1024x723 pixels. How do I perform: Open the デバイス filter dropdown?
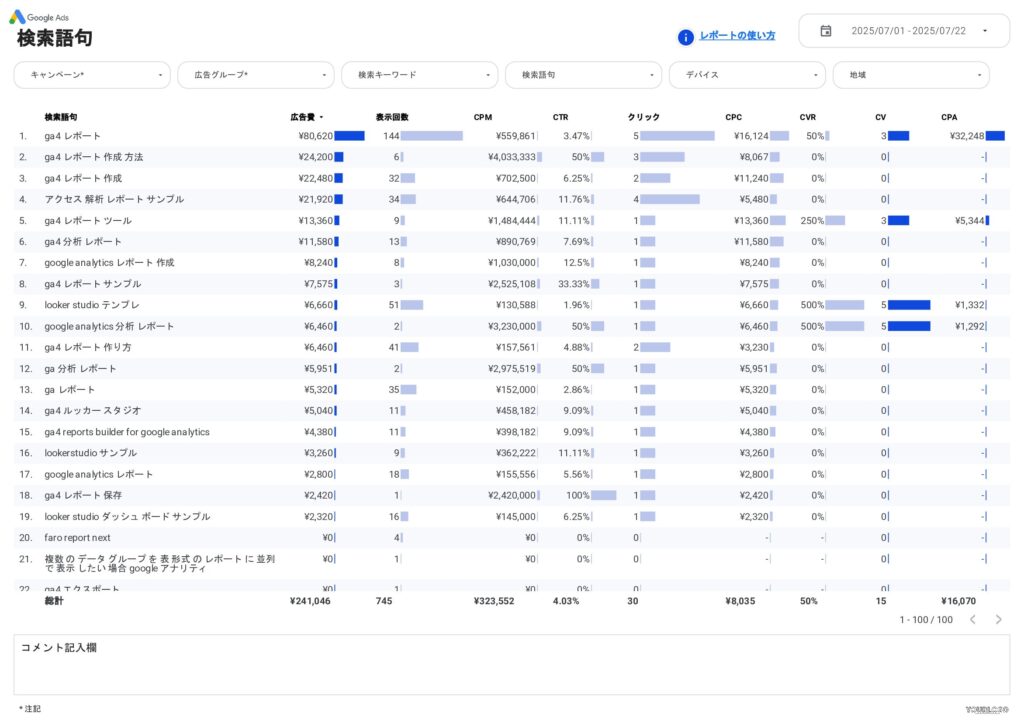coord(747,74)
